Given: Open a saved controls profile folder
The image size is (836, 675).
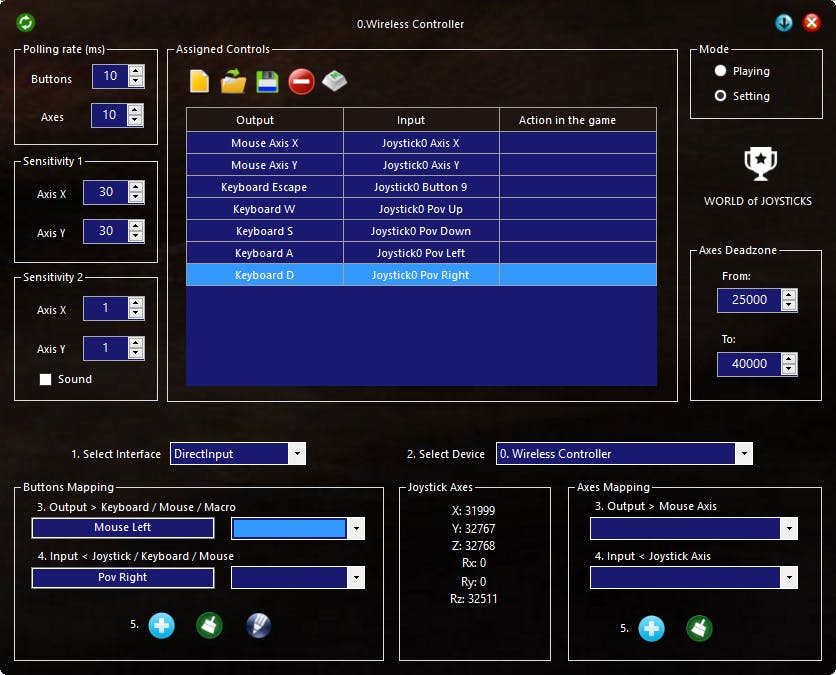Looking at the screenshot, I should [234, 82].
